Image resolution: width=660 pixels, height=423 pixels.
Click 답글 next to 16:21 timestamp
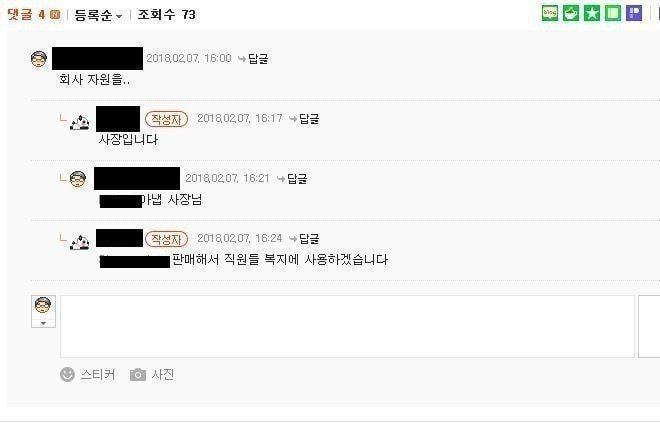pos(292,179)
